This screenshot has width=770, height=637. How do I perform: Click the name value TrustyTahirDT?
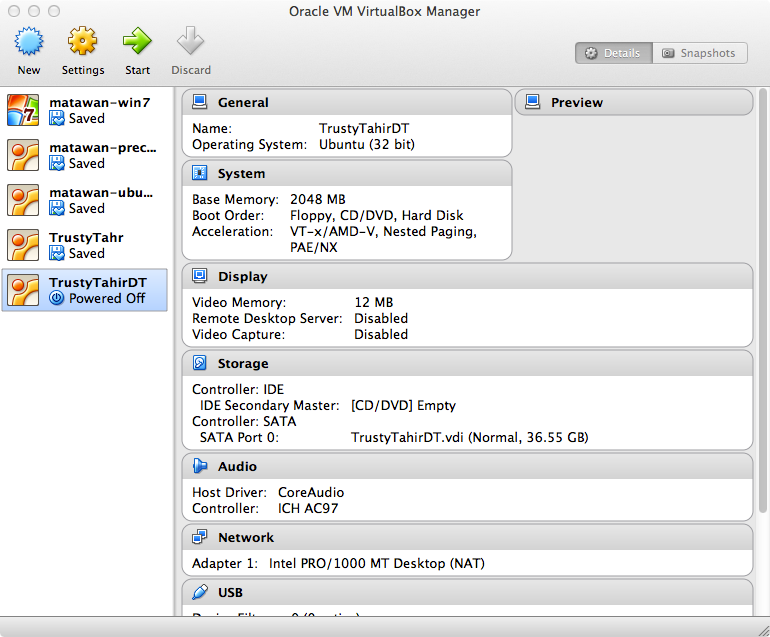(x=364, y=128)
